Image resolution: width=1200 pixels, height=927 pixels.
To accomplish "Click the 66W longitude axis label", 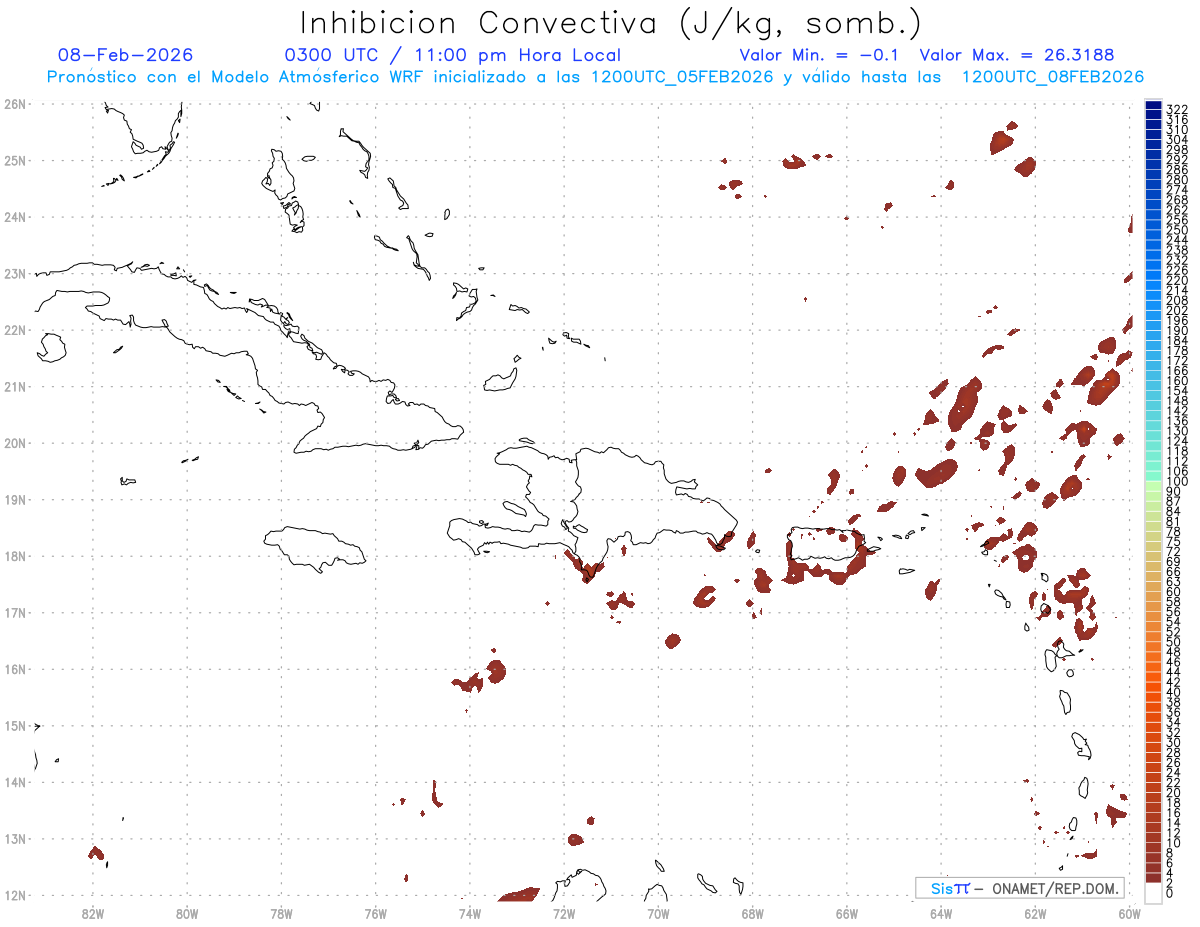I will tap(847, 913).
